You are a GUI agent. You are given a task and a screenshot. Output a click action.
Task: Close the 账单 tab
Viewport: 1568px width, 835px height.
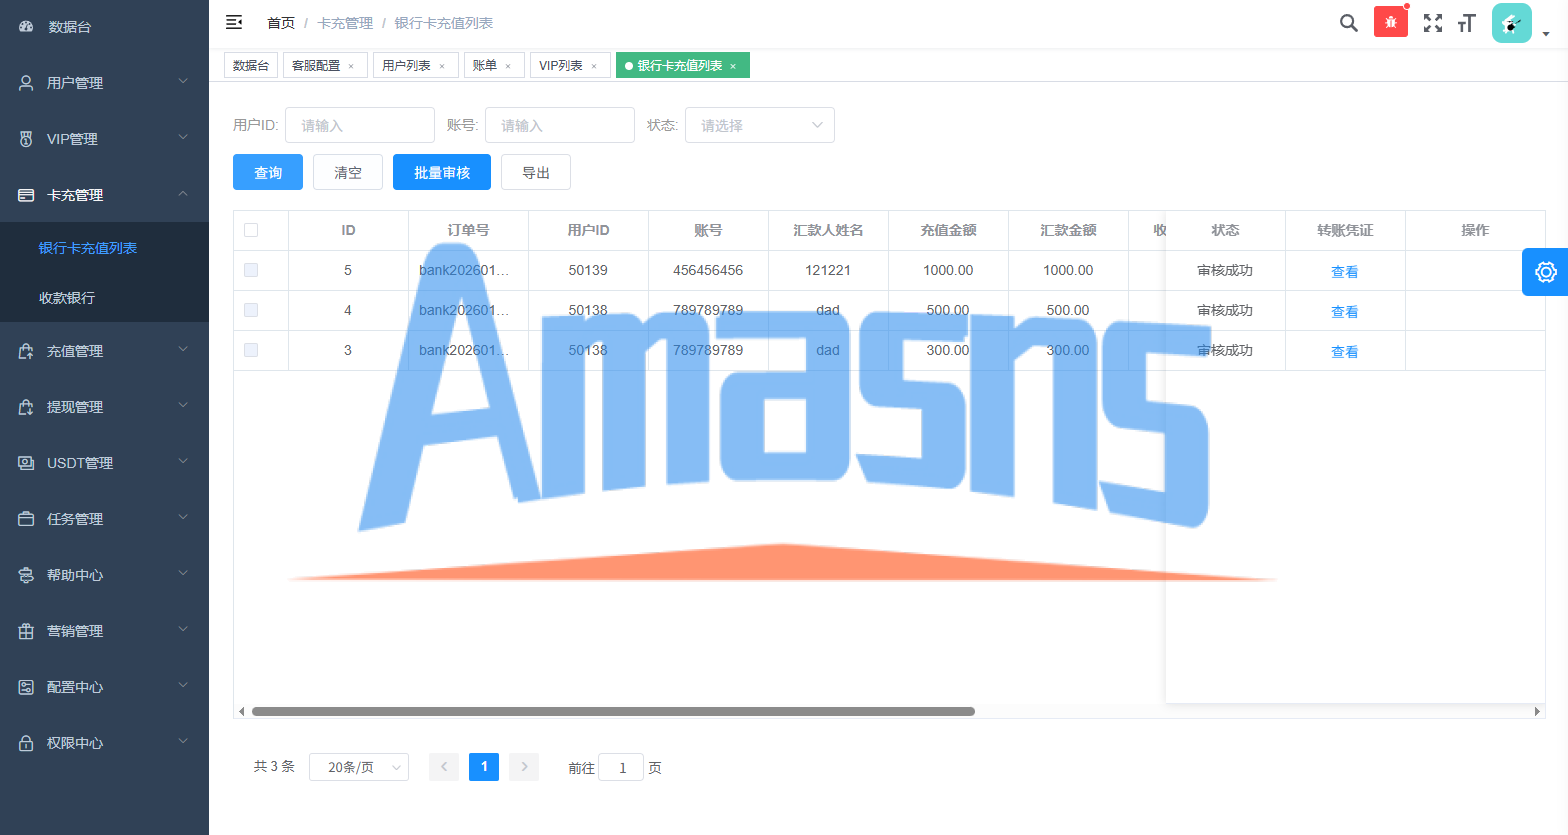pos(508,66)
